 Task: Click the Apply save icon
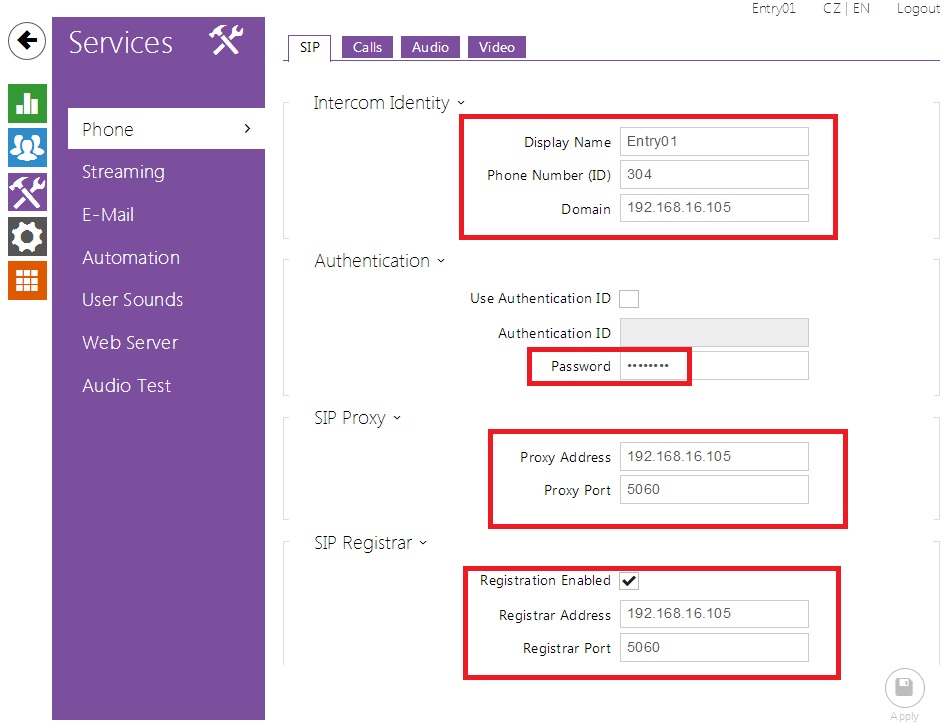[x=903, y=688]
